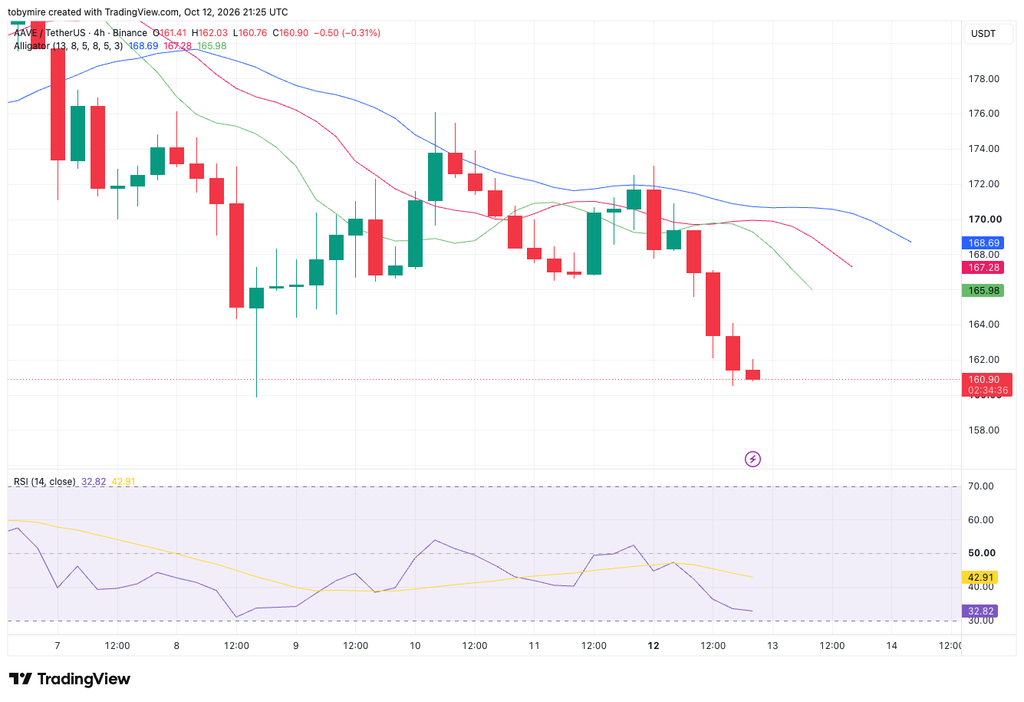This screenshot has height=702, width=1024.
Task: Click the 158.00 price axis tick
Action: (x=984, y=430)
